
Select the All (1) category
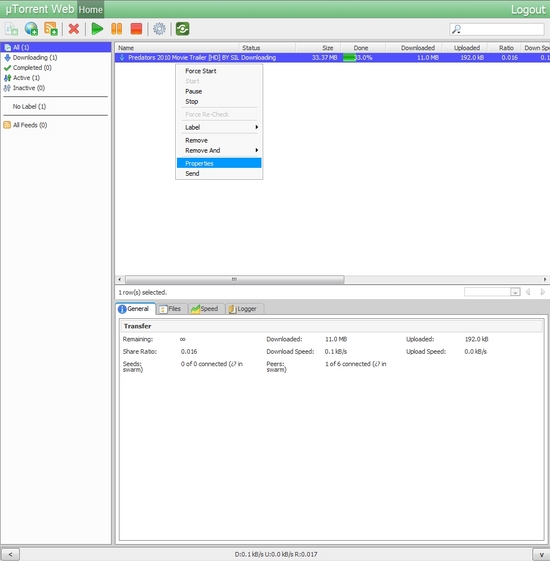point(56,47)
